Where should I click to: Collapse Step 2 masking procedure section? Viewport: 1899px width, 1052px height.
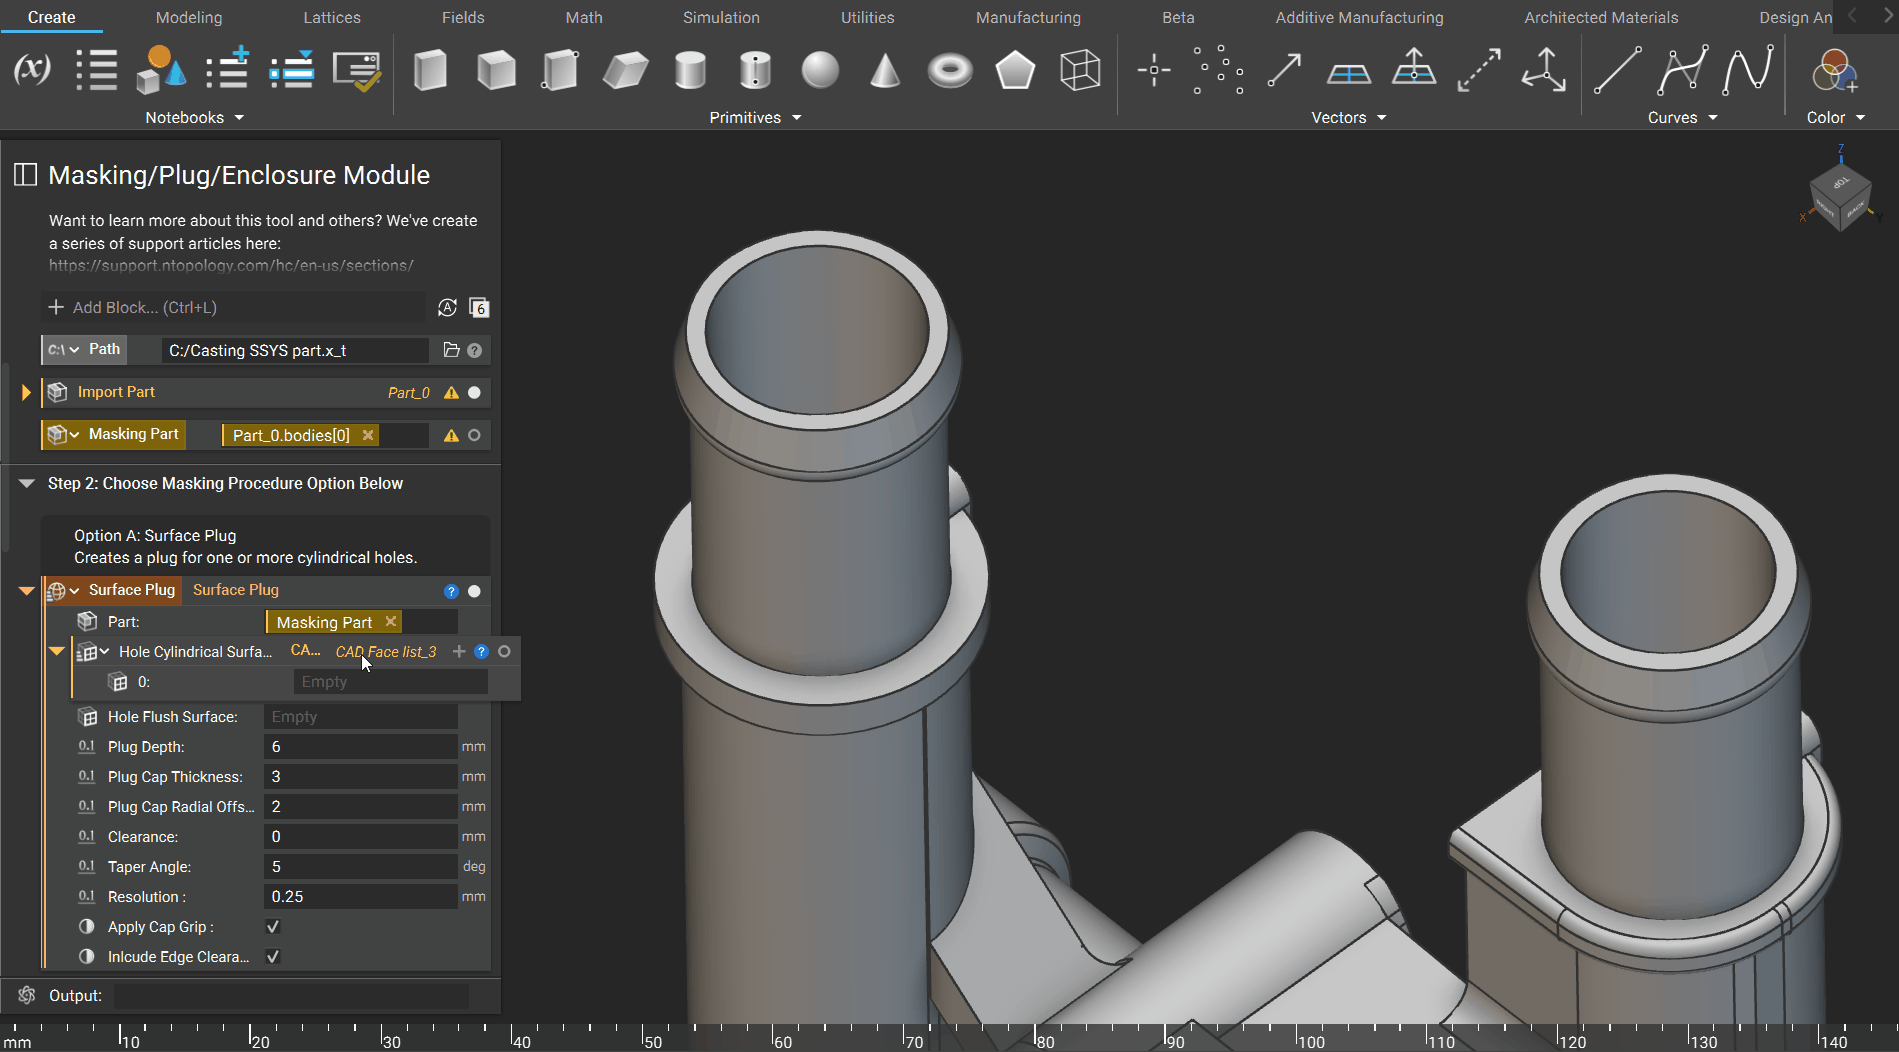[x=27, y=484]
